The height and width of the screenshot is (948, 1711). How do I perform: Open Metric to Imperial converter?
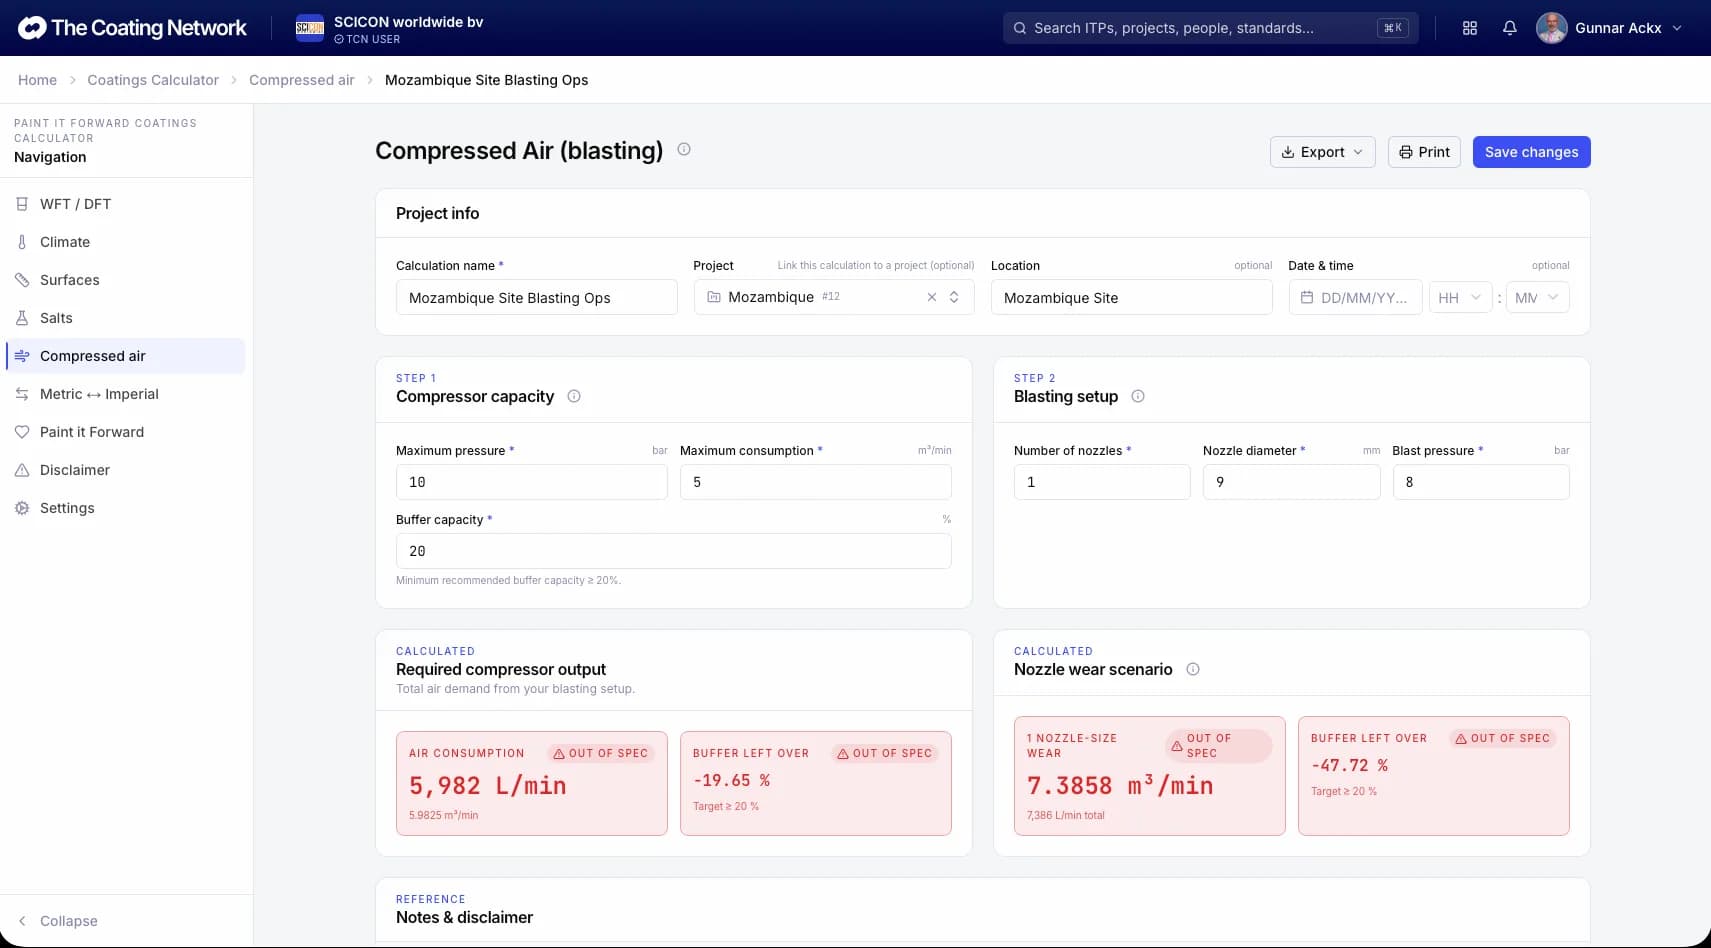click(x=126, y=394)
